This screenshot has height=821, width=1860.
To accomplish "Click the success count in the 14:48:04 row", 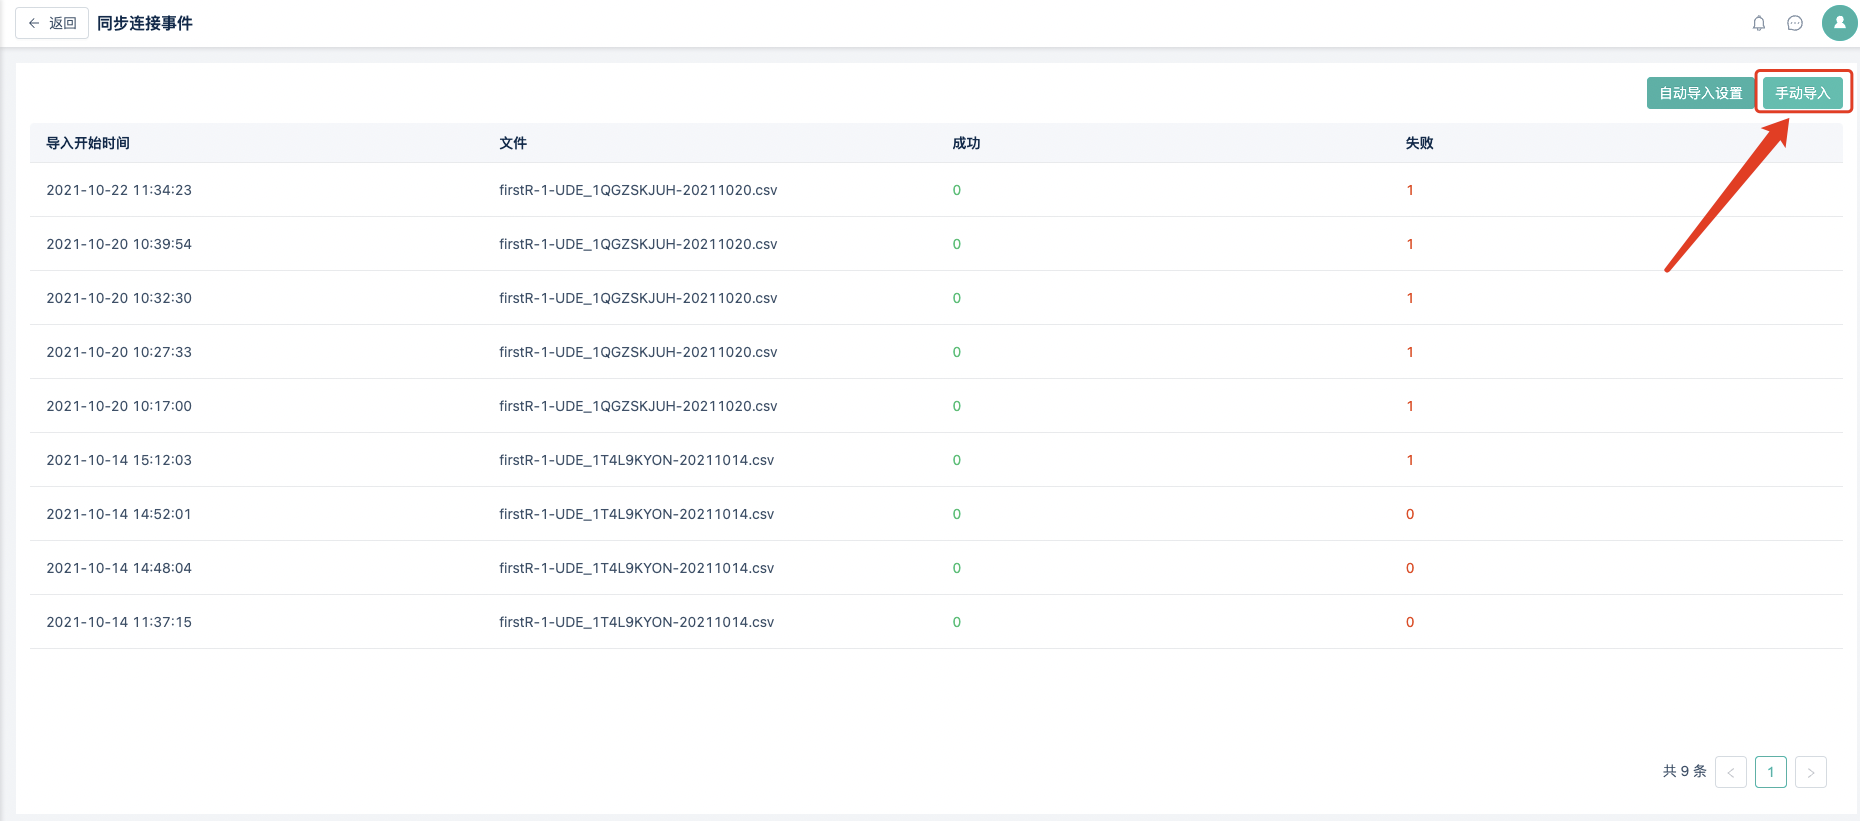I will (957, 568).
